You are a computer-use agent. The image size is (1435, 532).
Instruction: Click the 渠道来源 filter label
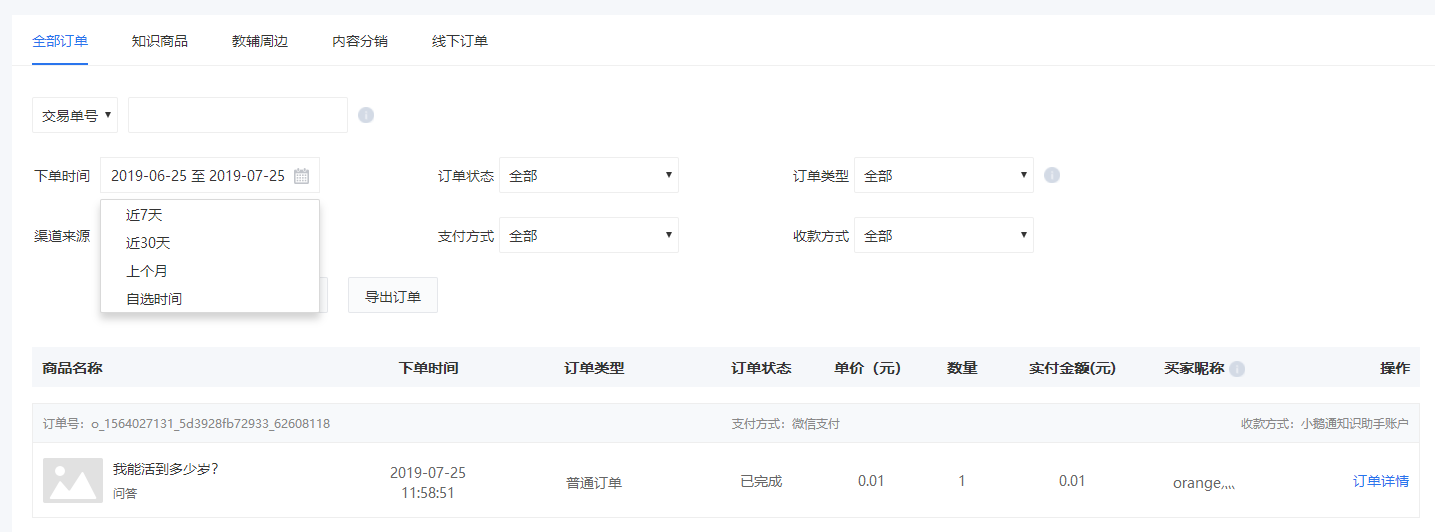pyautogui.click(x=62, y=236)
